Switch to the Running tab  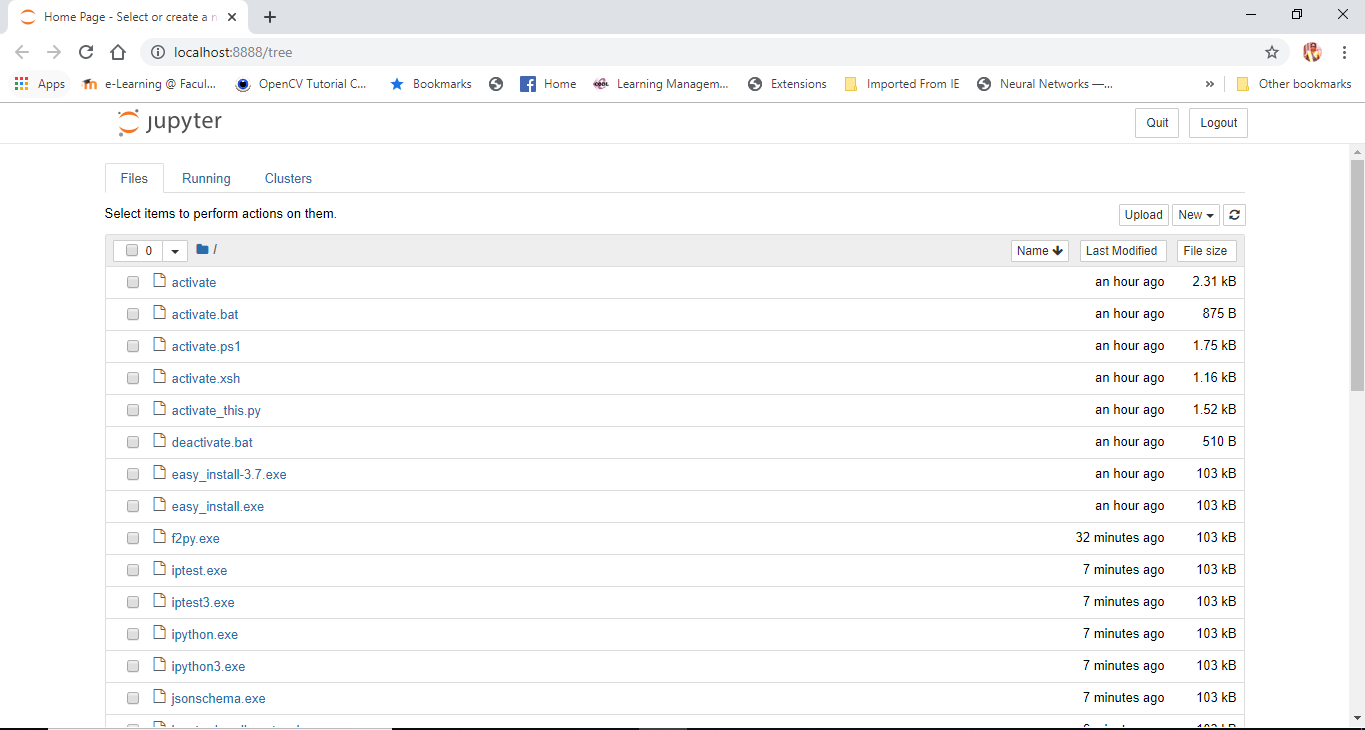[205, 177]
